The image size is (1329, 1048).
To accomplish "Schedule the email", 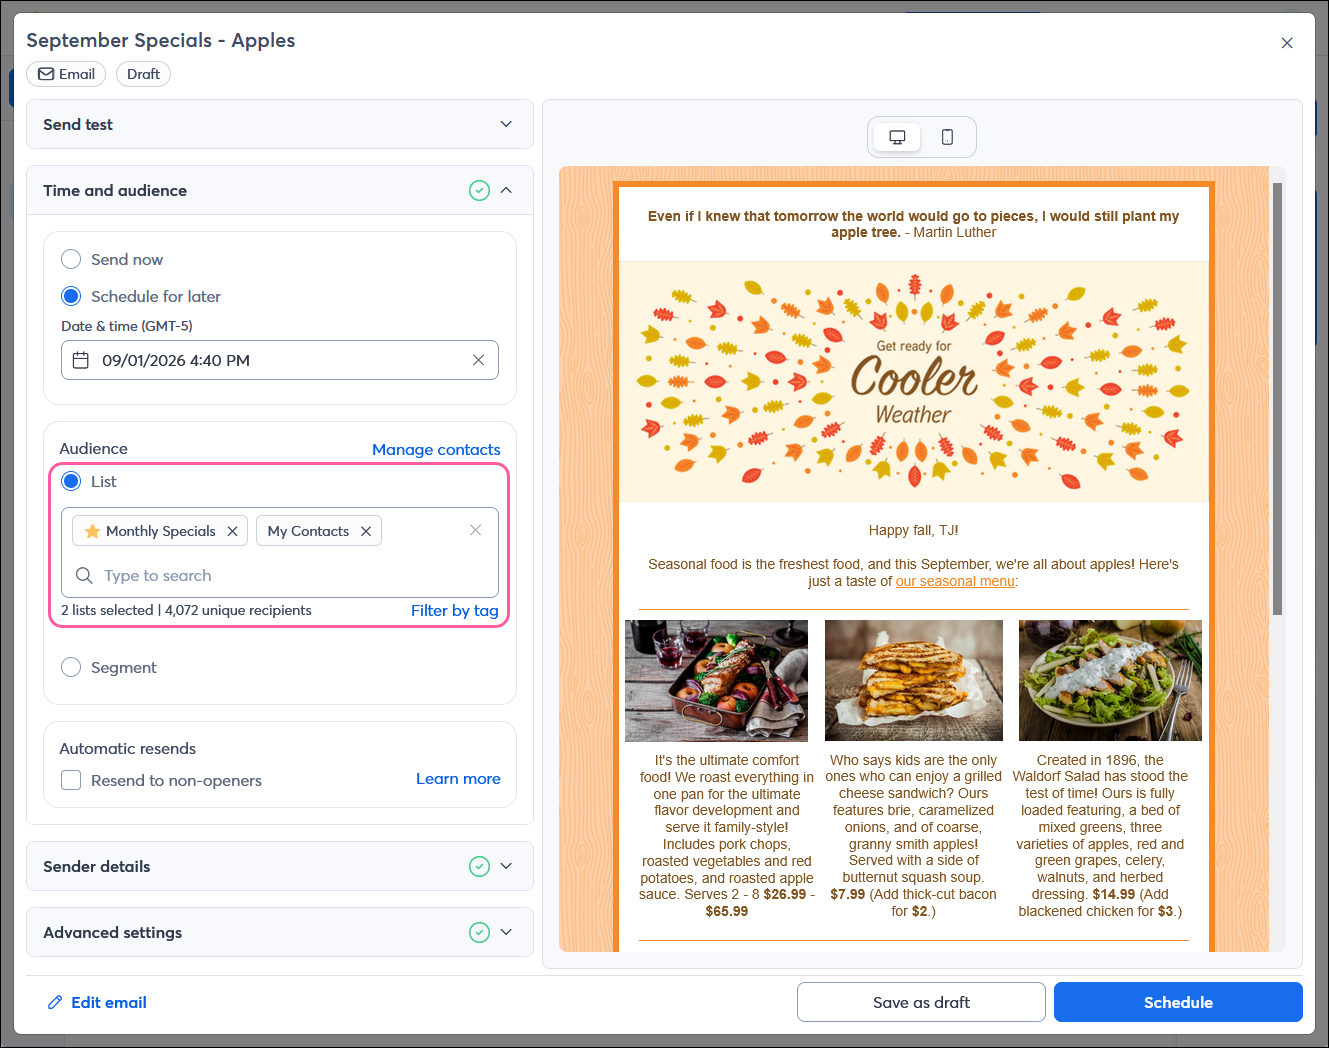I will 1178,1001.
